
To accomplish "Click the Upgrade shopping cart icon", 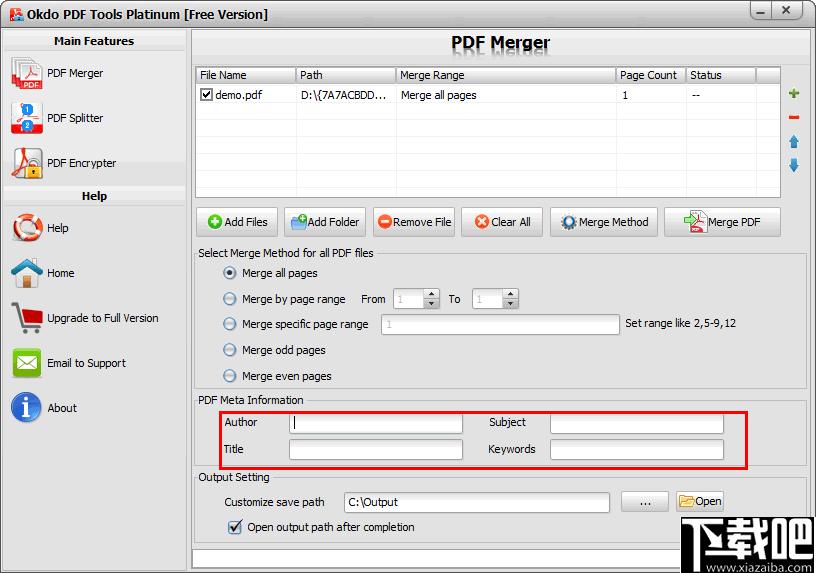I will point(27,318).
